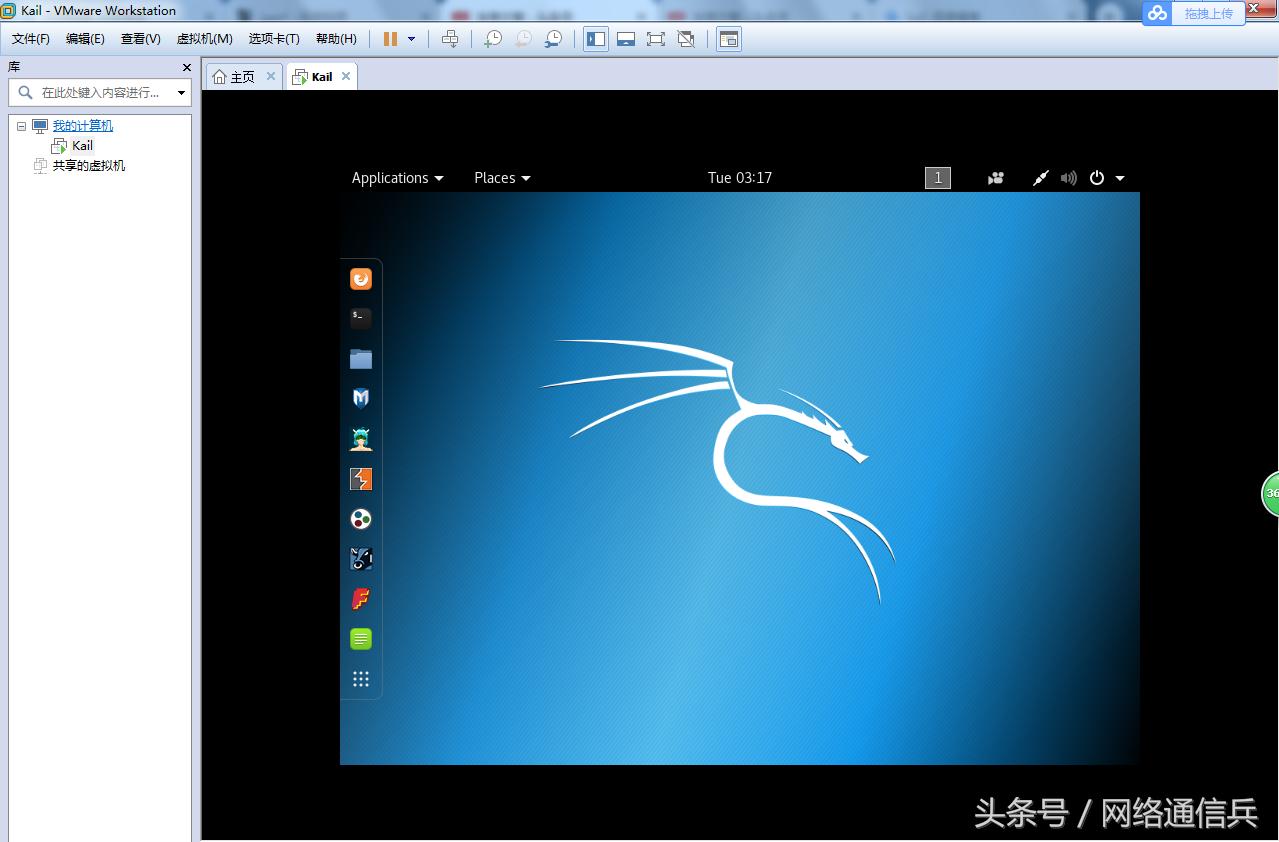Switch to the 主页 tab
This screenshot has height=842, width=1279.
(x=240, y=76)
